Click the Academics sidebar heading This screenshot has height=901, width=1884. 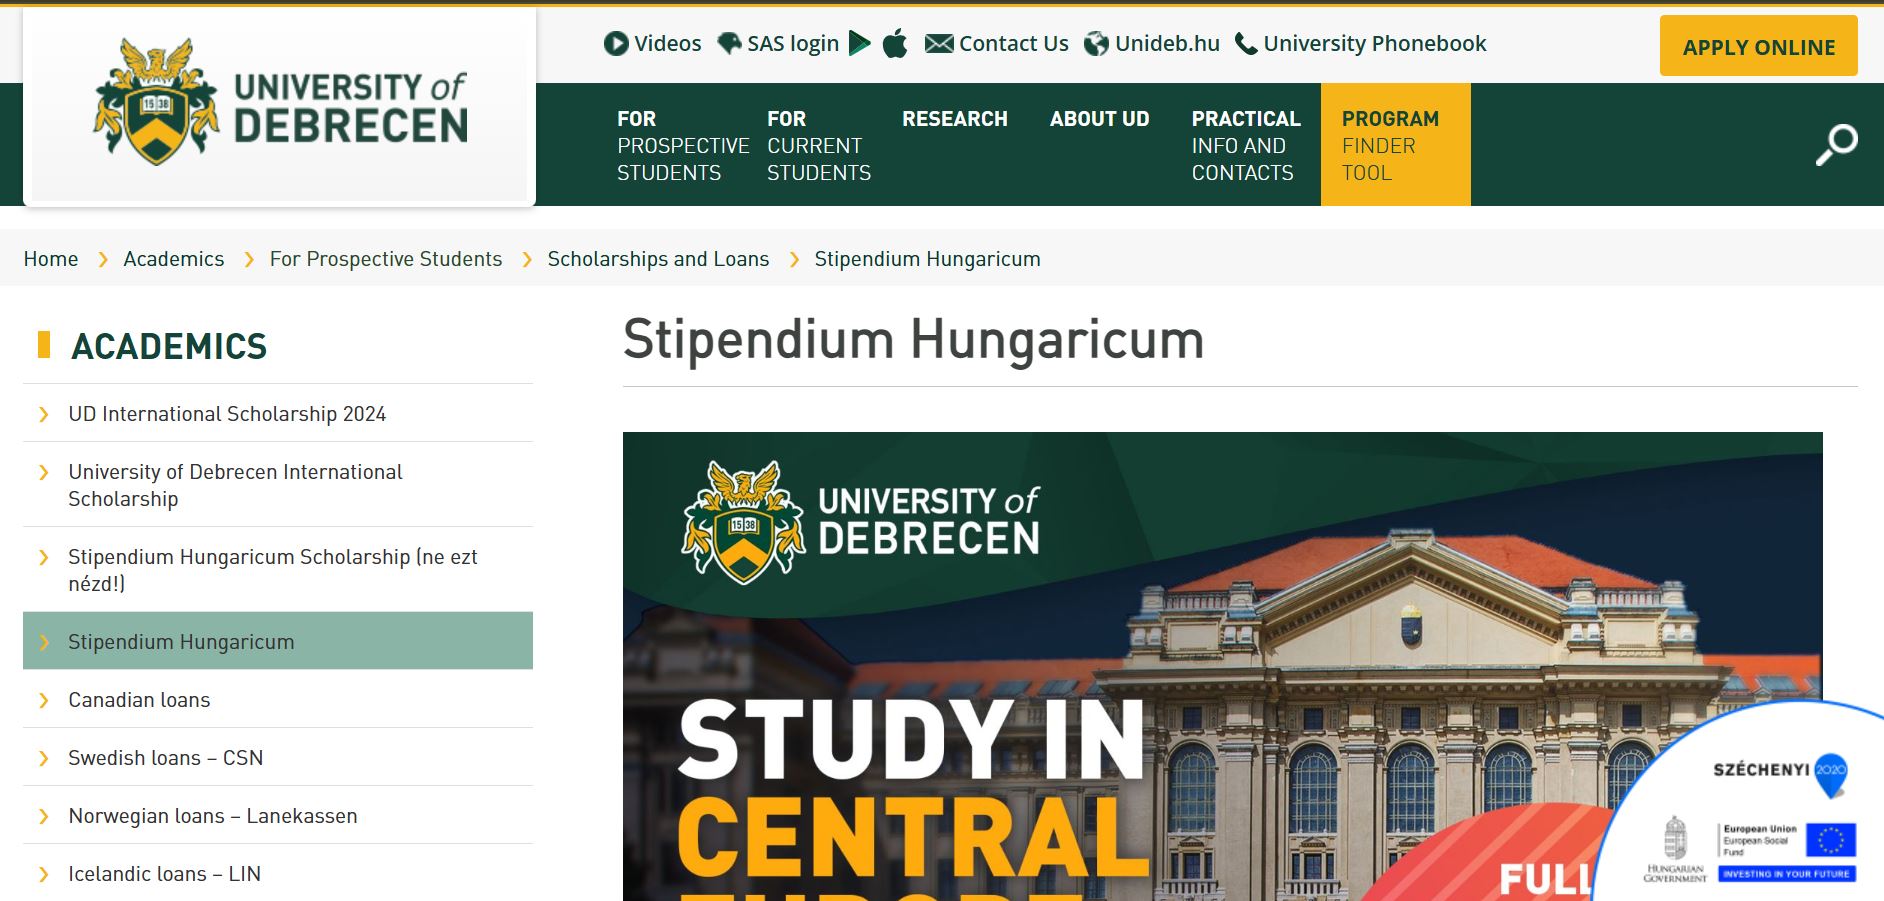169,346
